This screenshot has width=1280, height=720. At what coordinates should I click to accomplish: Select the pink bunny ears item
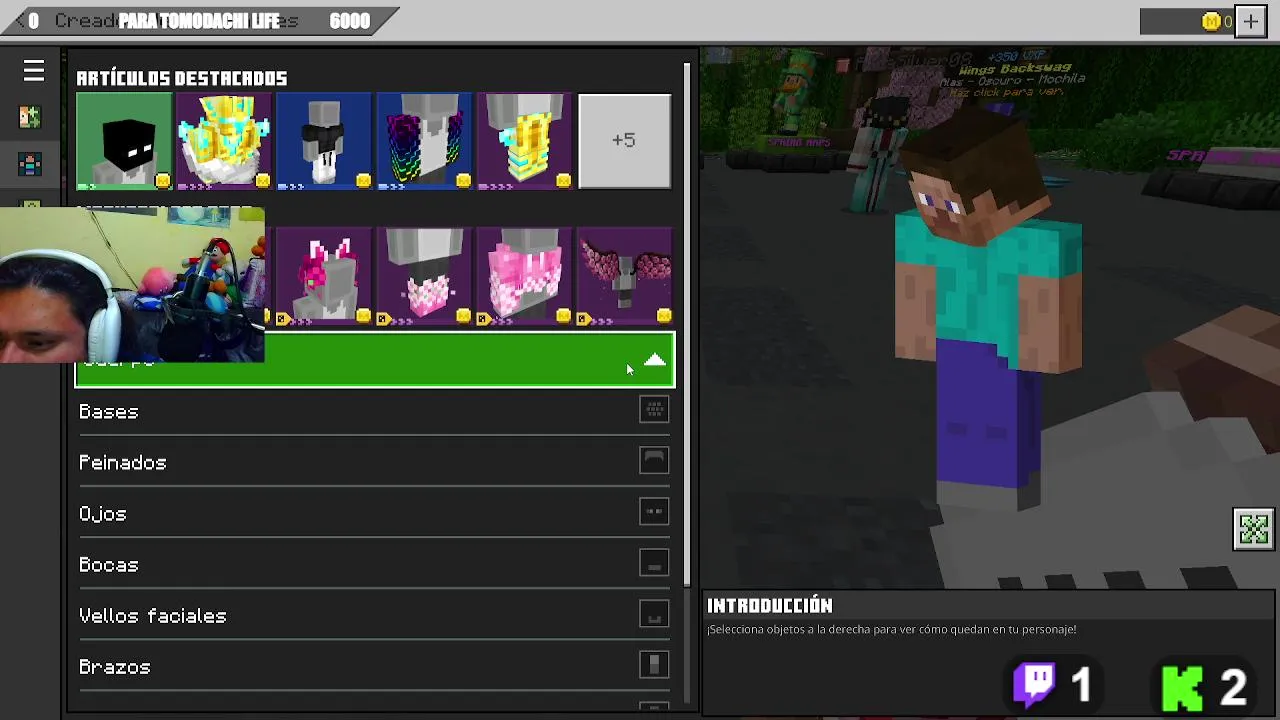(324, 277)
